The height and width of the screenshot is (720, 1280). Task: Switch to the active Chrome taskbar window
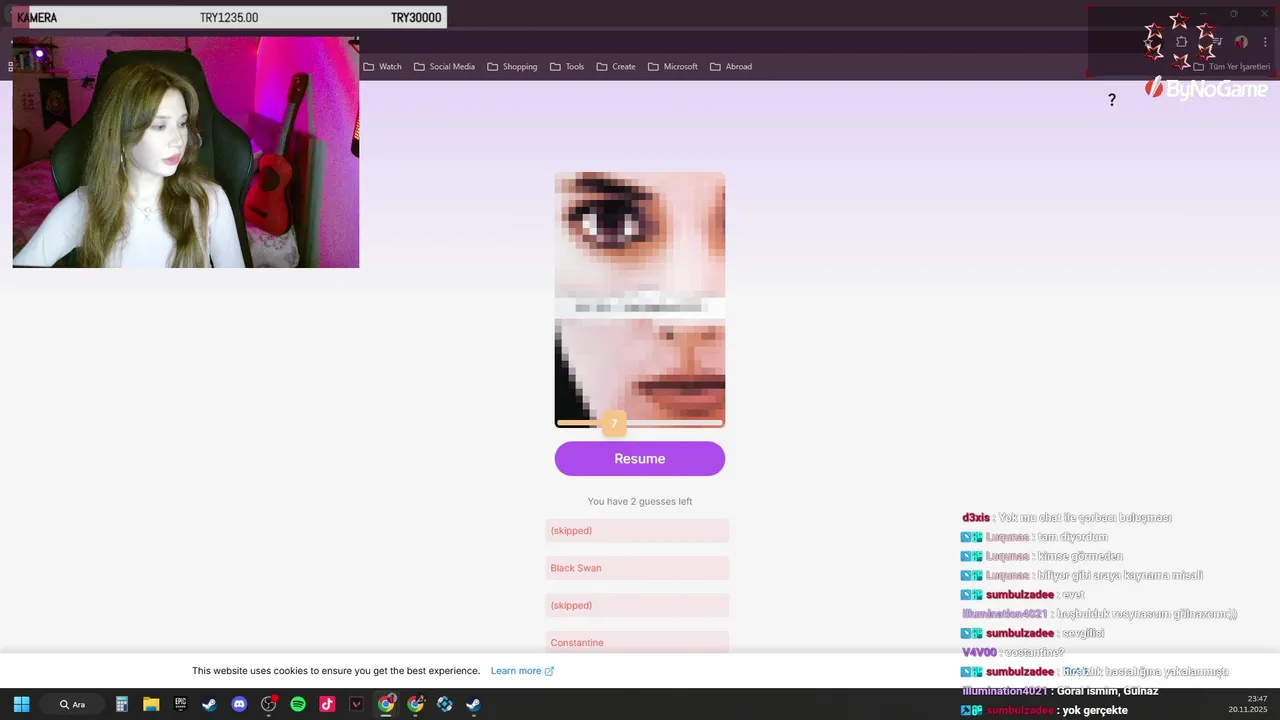tap(386, 704)
